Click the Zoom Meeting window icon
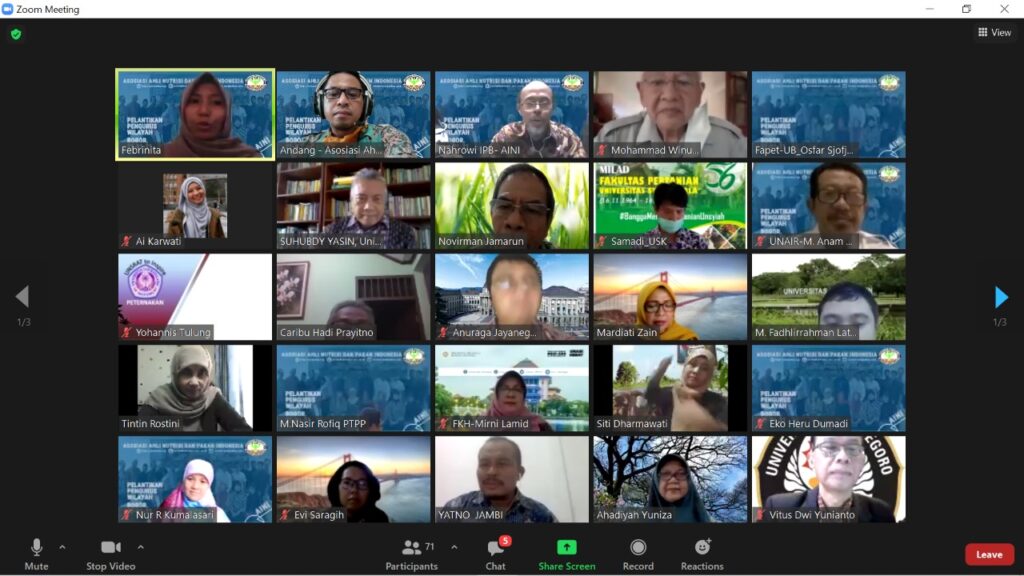The height and width of the screenshot is (576, 1024). click(x=8, y=9)
